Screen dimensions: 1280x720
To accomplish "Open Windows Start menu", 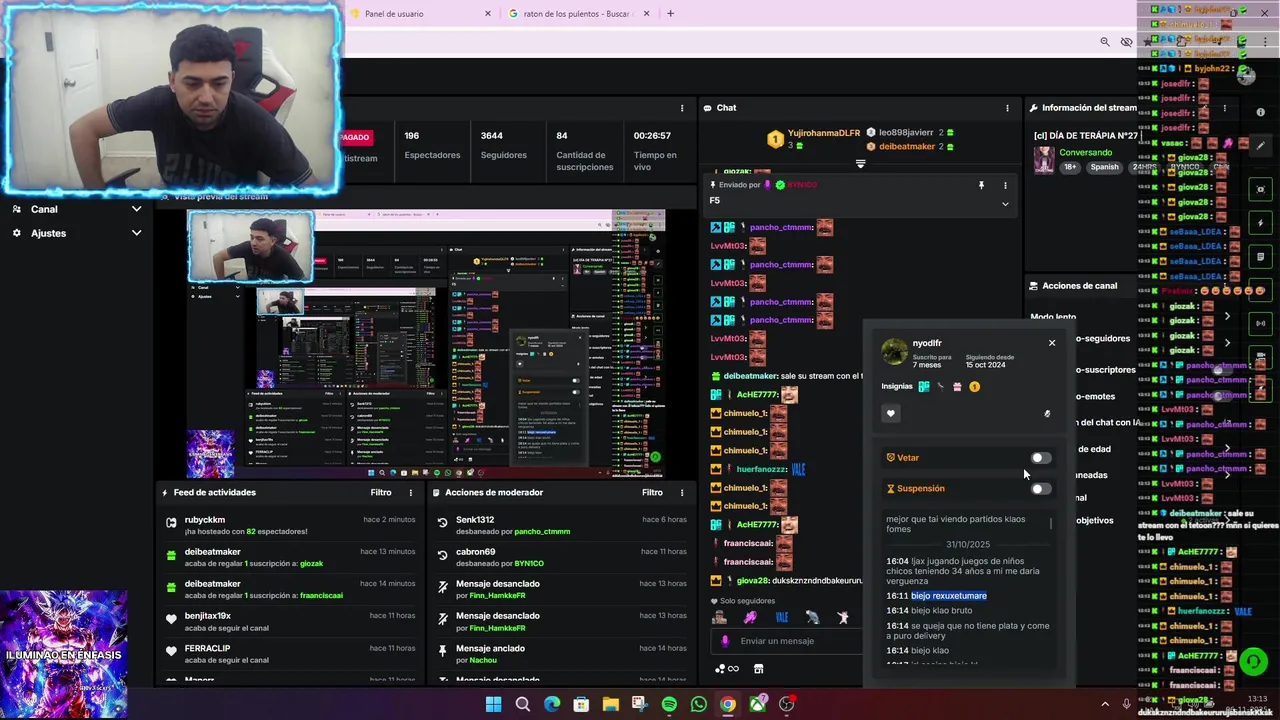I will click(493, 704).
